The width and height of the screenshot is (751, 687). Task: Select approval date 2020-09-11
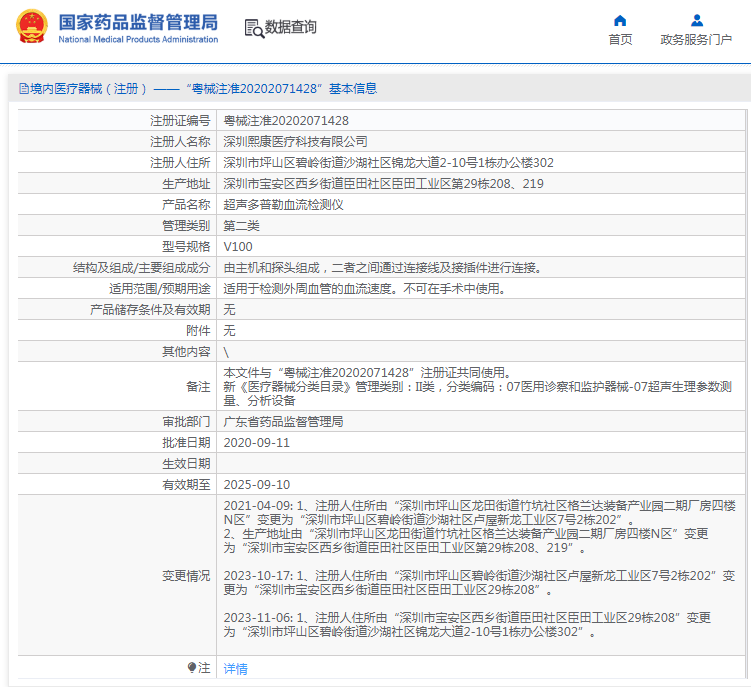click(257, 443)
